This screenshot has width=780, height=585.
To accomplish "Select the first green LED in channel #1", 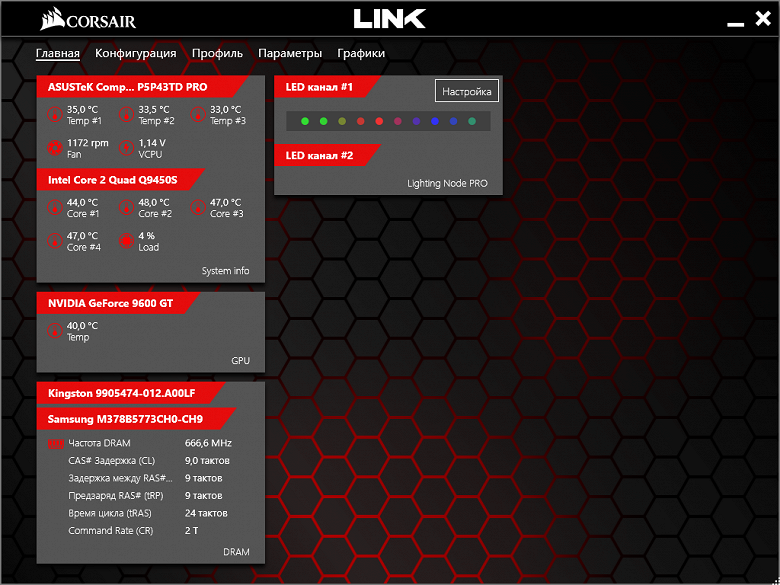I will coord(305,121).
